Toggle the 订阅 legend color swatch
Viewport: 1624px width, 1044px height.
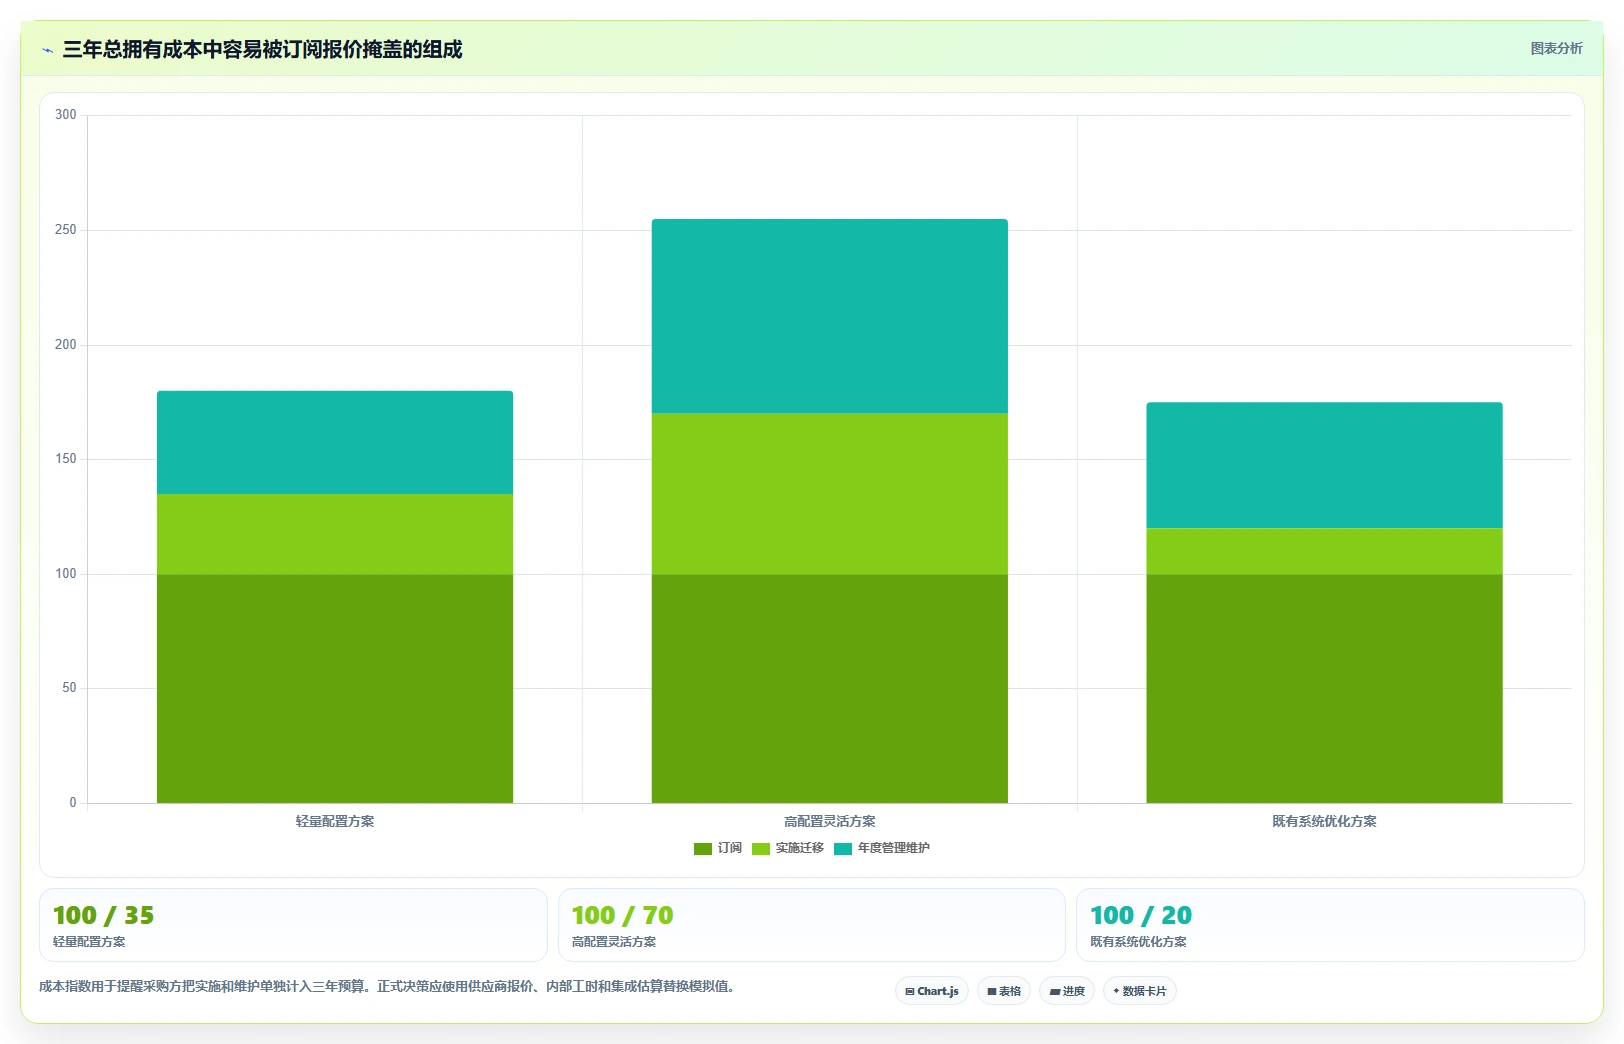(703, 849)
